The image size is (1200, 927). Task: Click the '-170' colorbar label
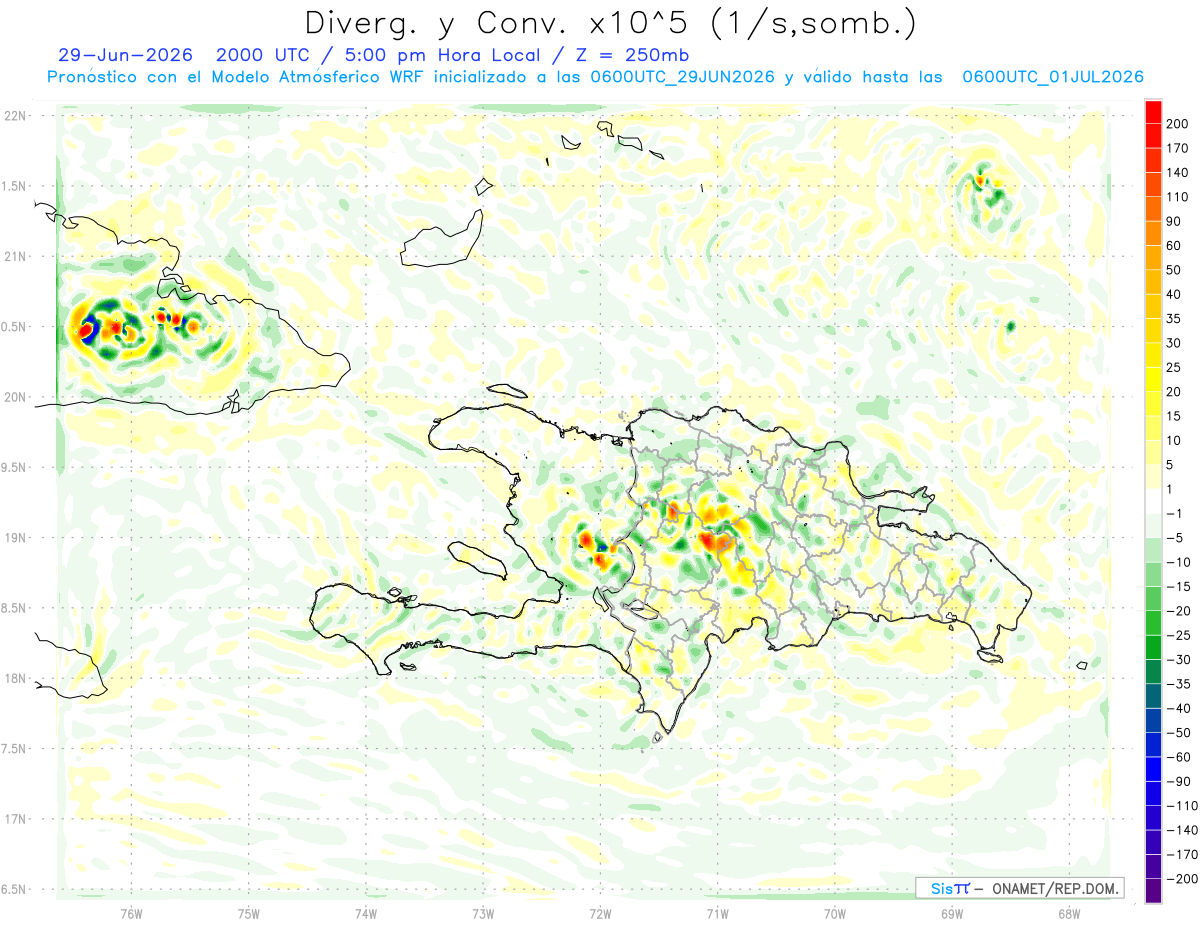(x=1180, y=855)
